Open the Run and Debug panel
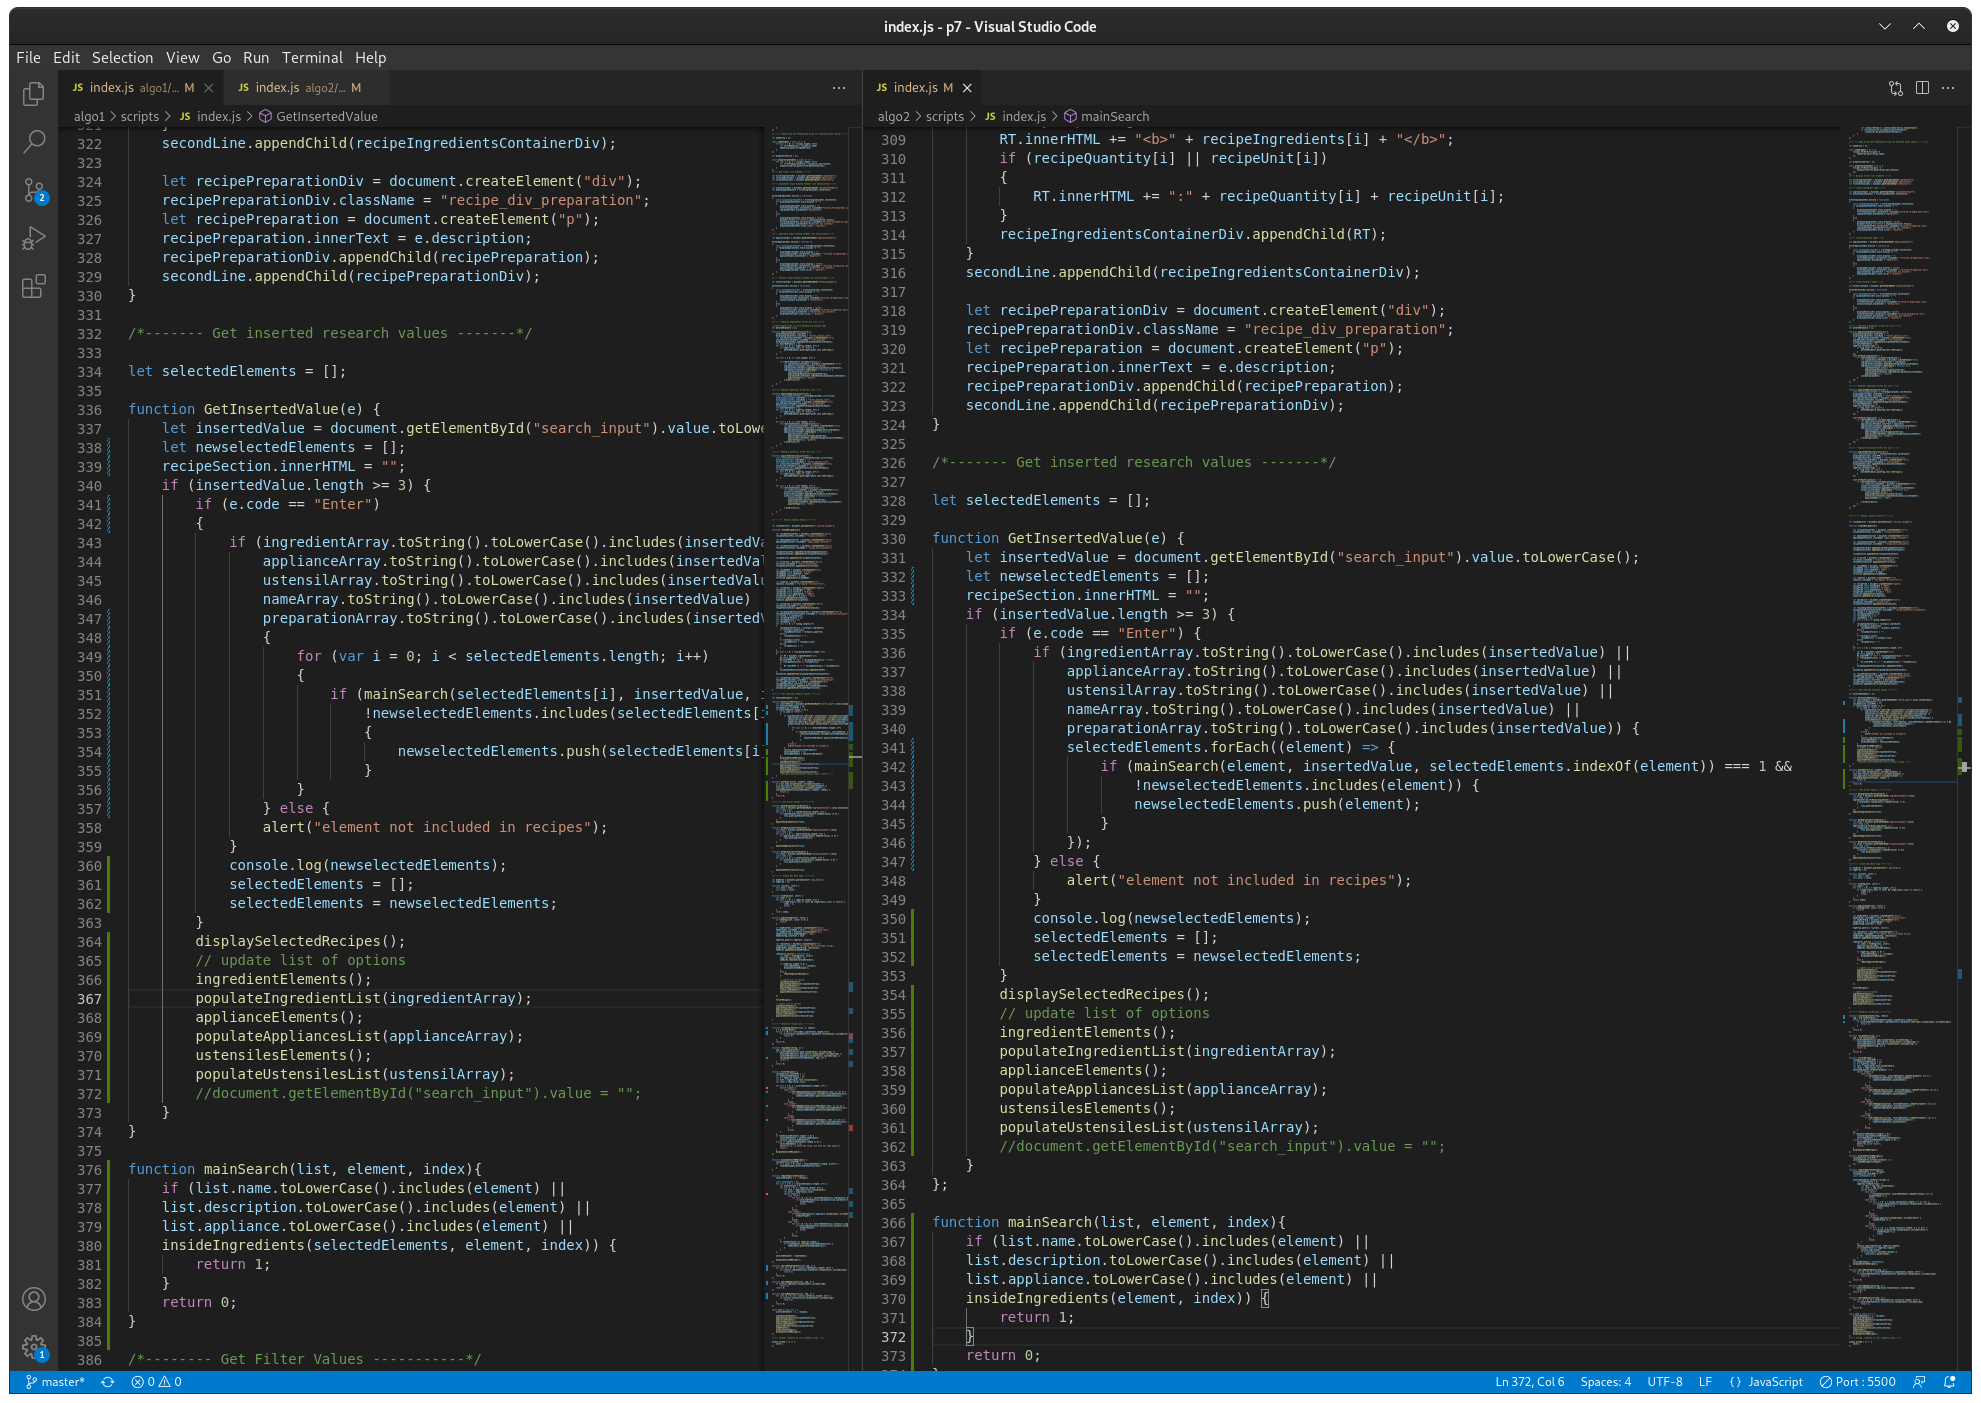Image resolution: width=1981 pixels, height=1403 pixels. tap(34, 238)
